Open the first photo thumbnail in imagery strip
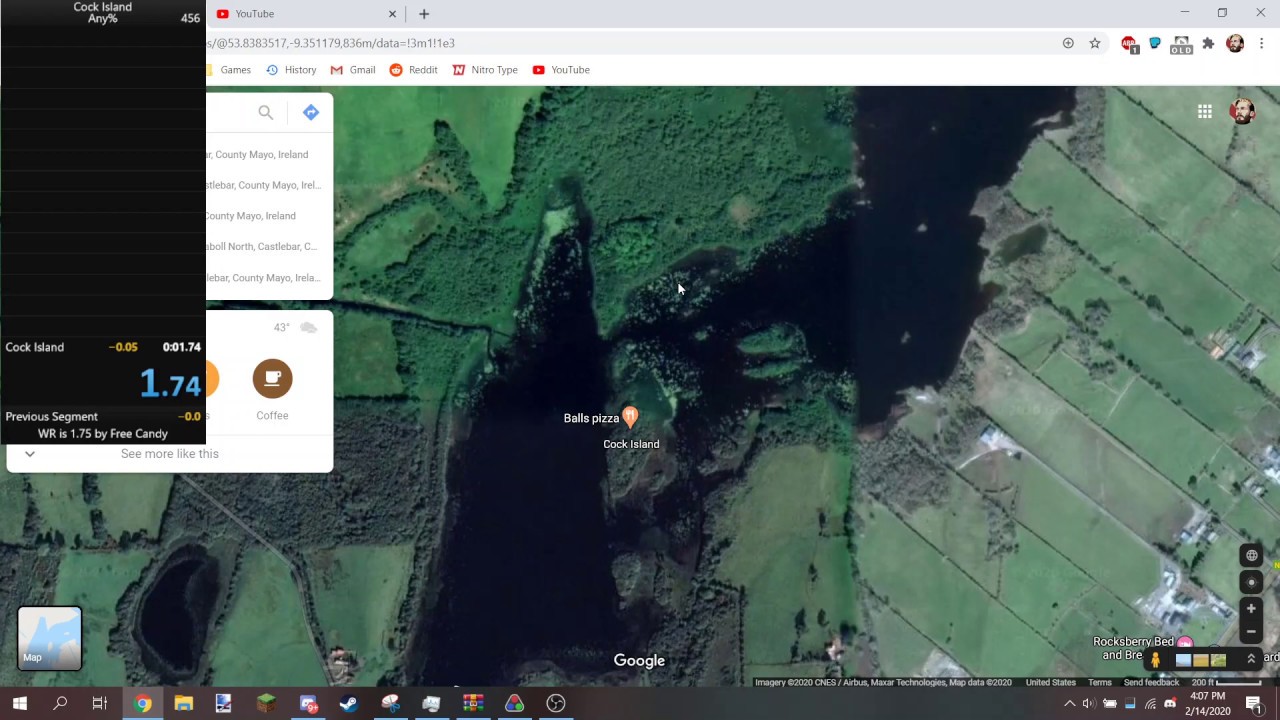This screenshot has height=720, width=1280. point(1184,660)
